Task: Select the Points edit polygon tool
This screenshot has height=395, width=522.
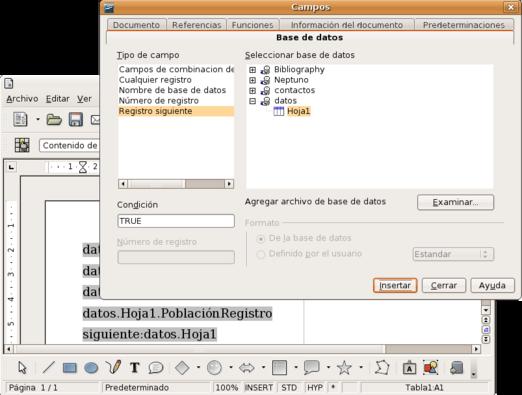Action: 382,367
